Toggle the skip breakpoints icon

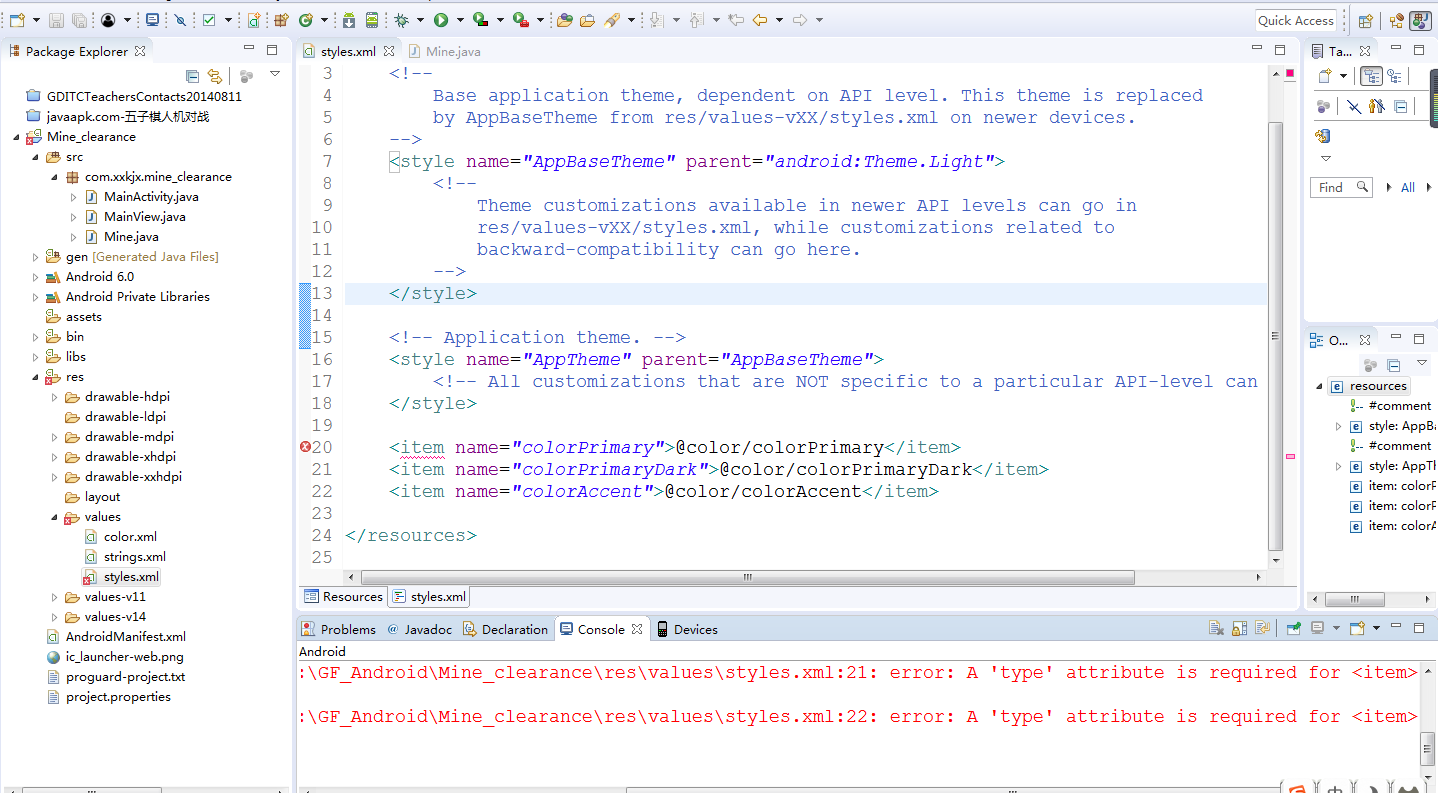(180, 20)
